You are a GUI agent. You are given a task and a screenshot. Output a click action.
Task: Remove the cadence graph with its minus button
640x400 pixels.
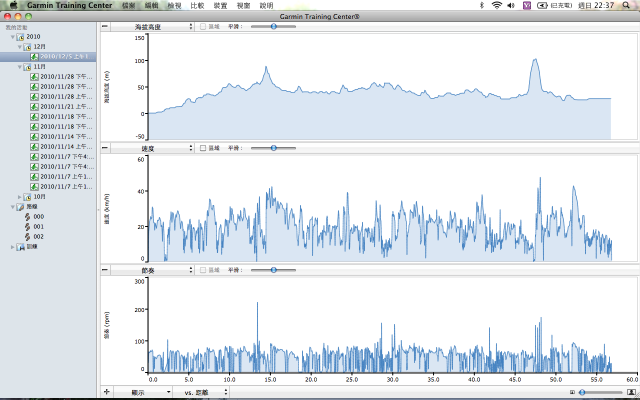[105, 270]
